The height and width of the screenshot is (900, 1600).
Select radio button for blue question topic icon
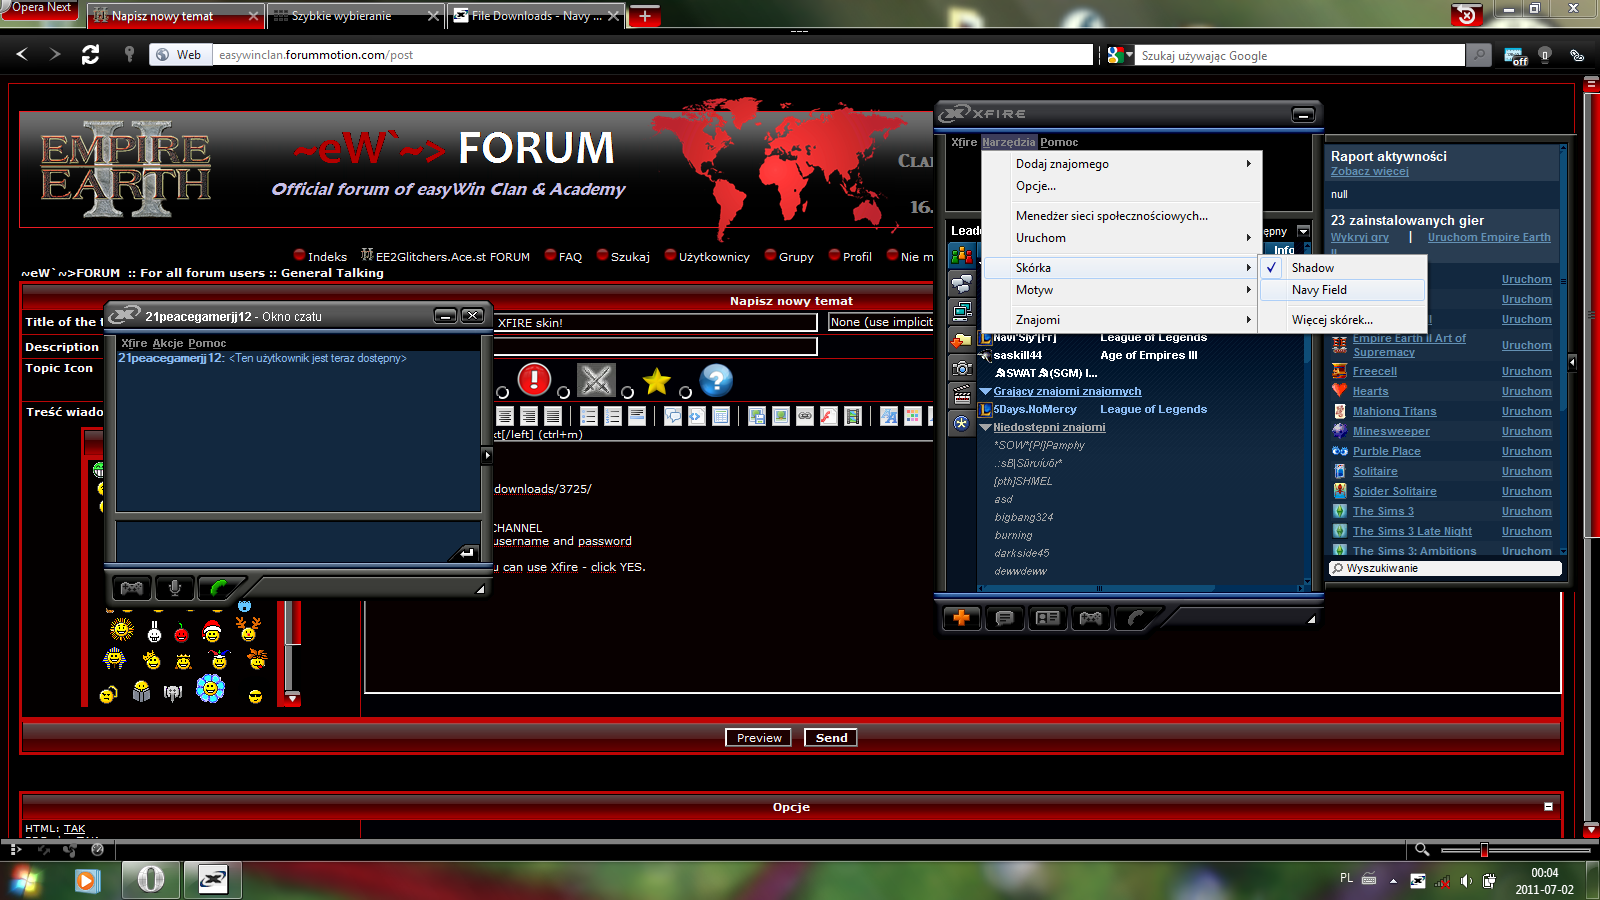[686, 392]
